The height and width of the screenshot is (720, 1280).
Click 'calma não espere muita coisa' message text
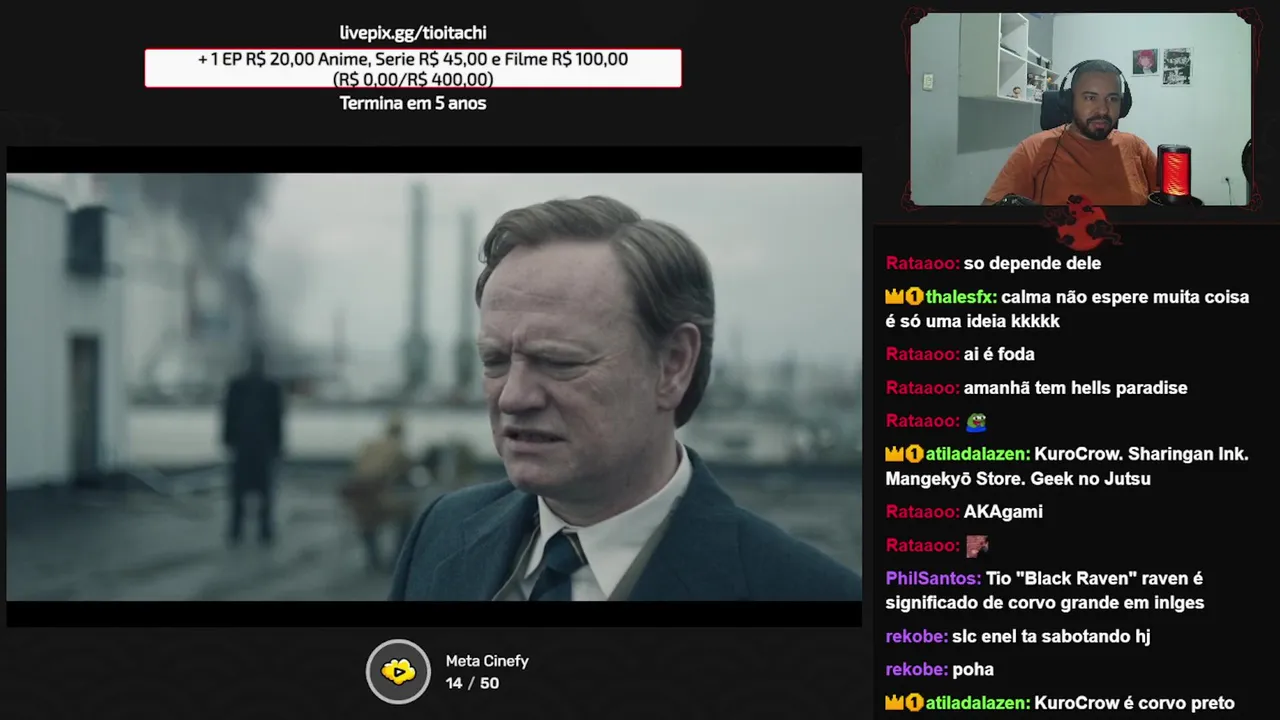(1125, 297)
